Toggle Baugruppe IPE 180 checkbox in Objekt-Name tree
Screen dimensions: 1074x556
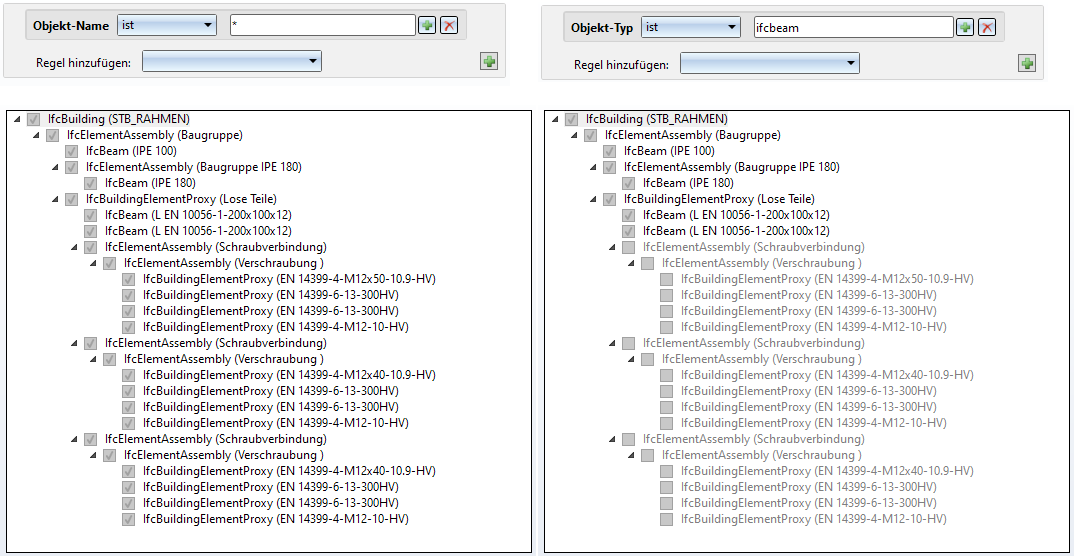pyautogui.click(x=71, y=167)
